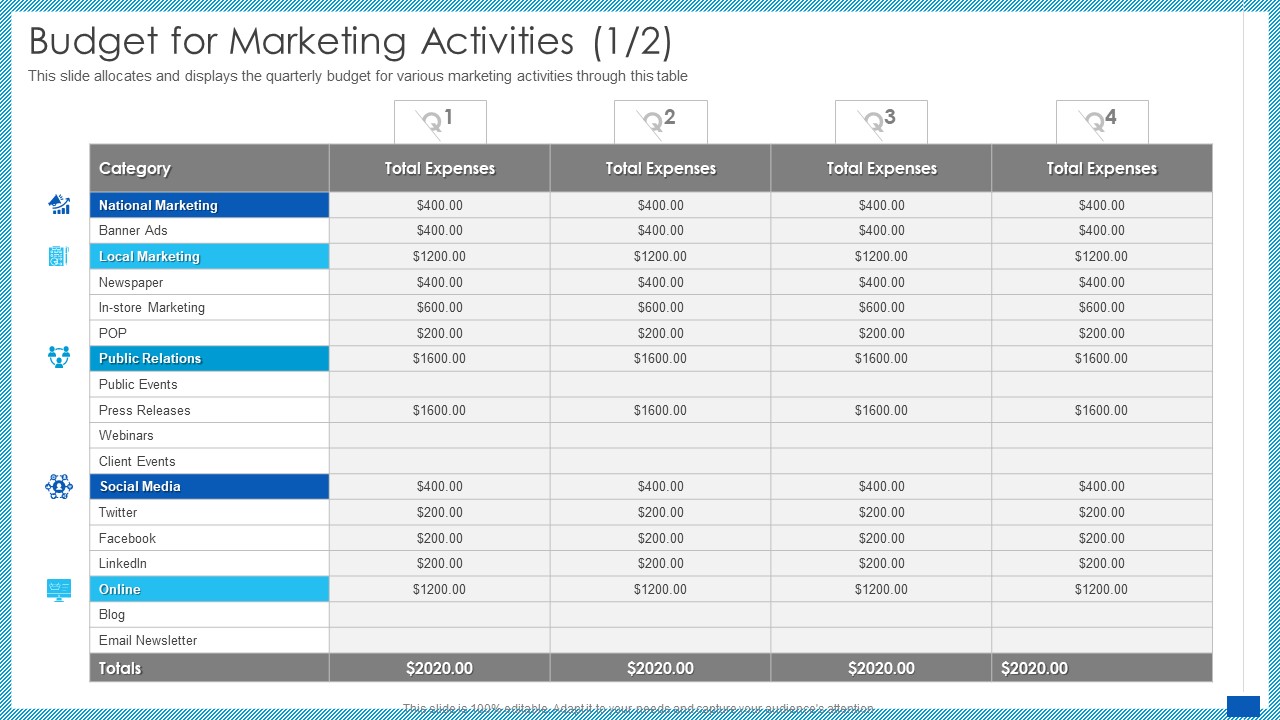Select the National Marketing category row label
This screenshot has height=720, width=1280.
[210, 205]
